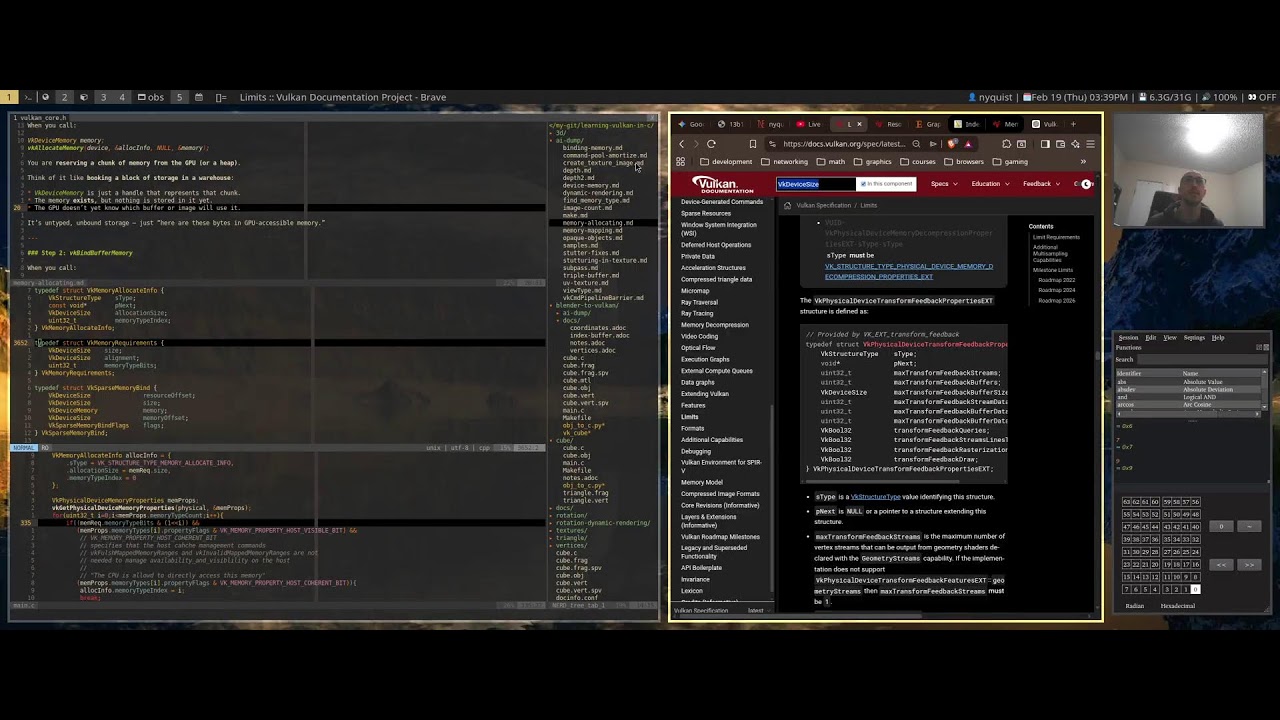1280x720 pixels.
Task: Open the bookmarks apps grid icon
Action: pyautogui.click(x=680, y=162)
